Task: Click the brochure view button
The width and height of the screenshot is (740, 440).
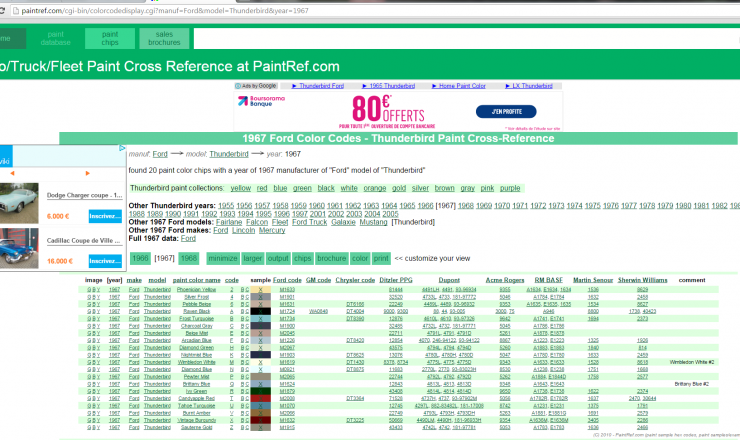Action: coord(331,258)
